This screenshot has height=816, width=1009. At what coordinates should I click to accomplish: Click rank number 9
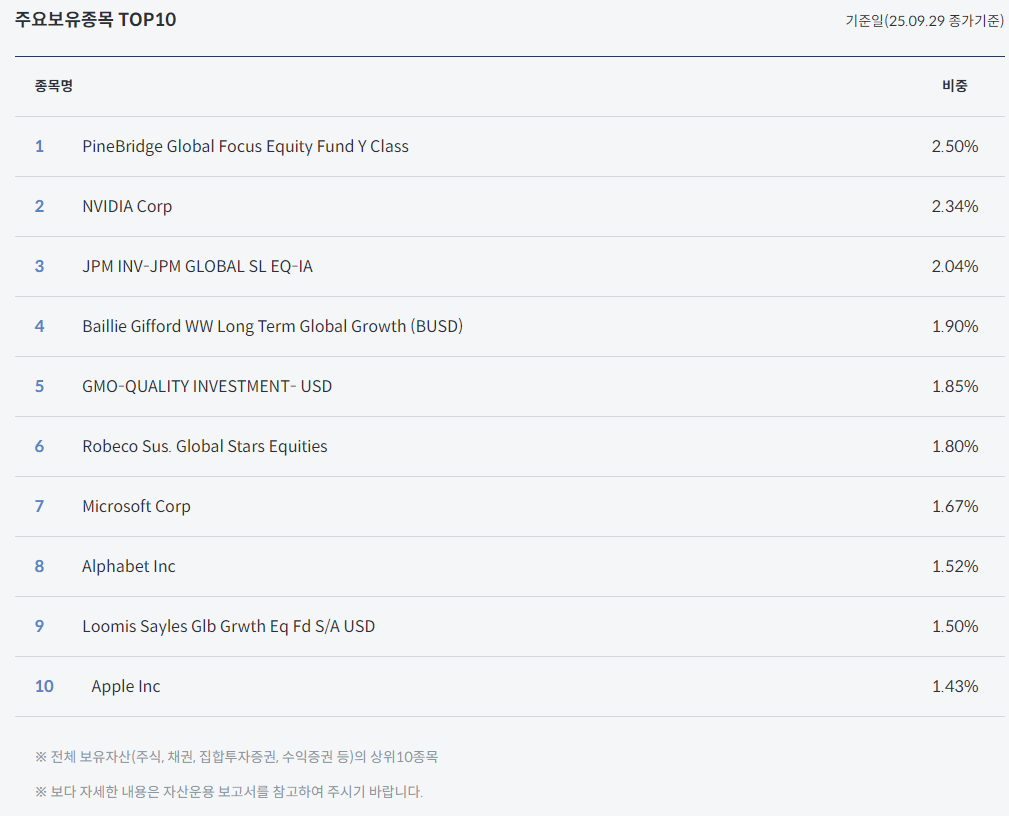[x=39, y=626]
